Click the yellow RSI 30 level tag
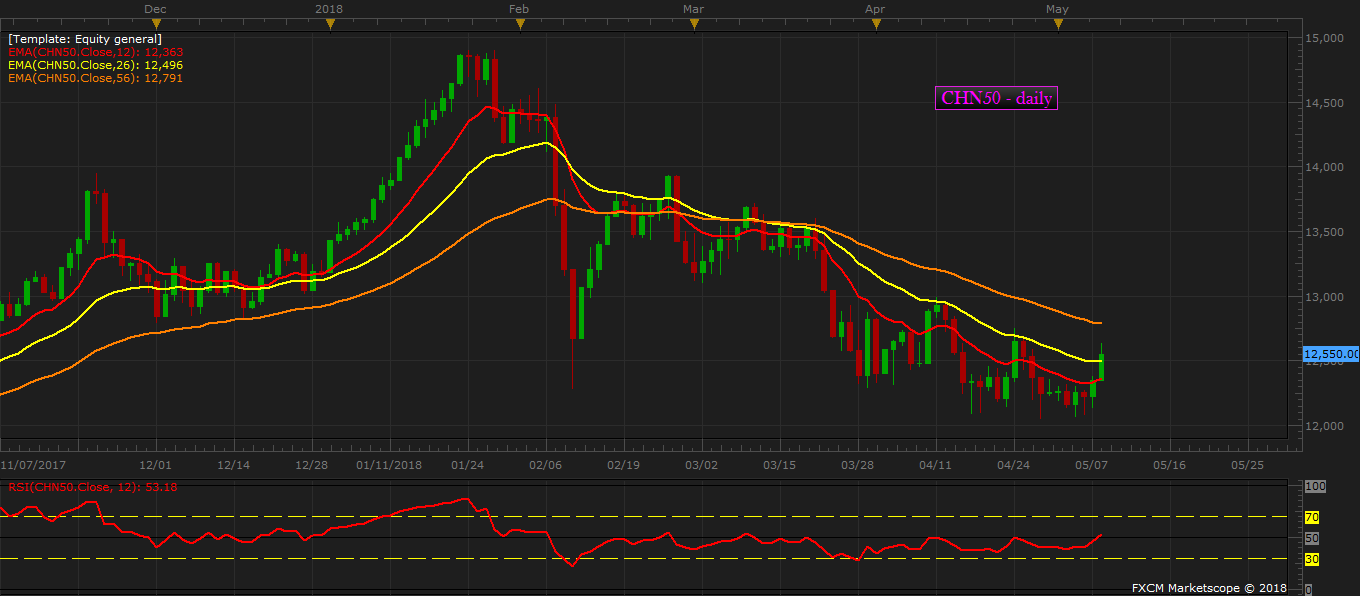1360x596 pixels. (x=1312, y=559)
